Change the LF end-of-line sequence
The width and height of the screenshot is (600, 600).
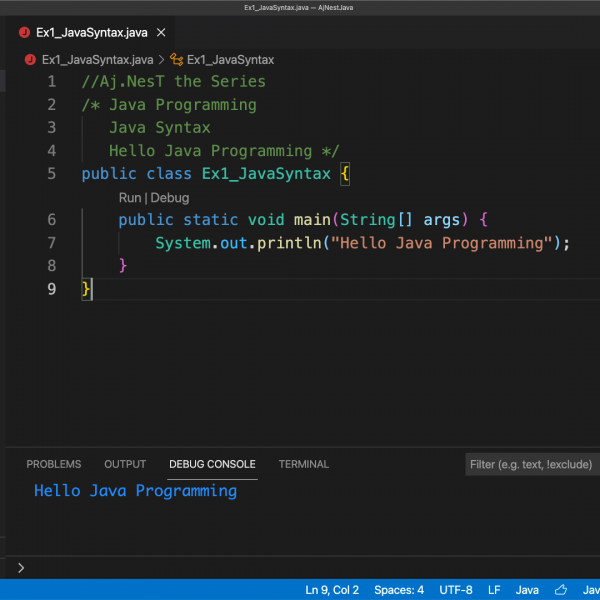pyautogui.click(x=494, y=590)
